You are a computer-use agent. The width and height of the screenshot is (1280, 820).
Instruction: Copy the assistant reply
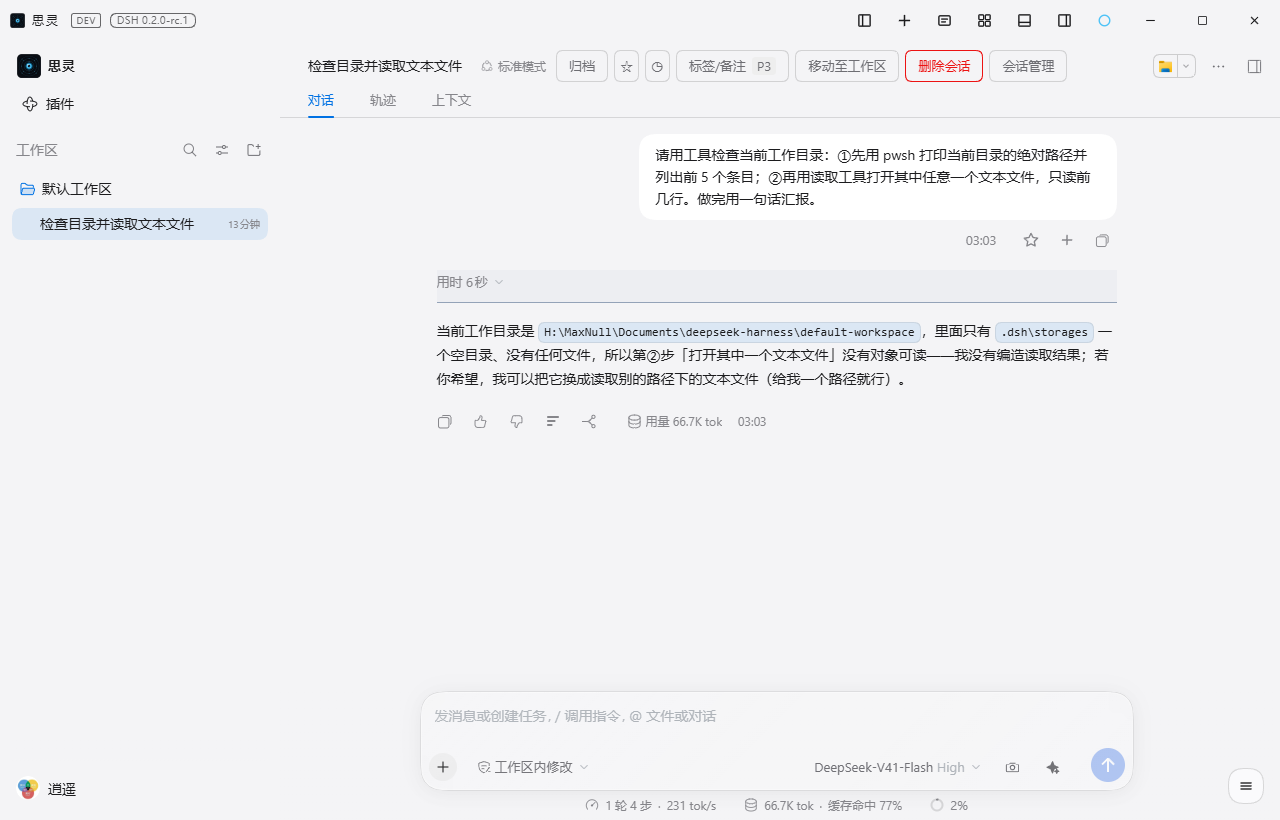[445, 422]
